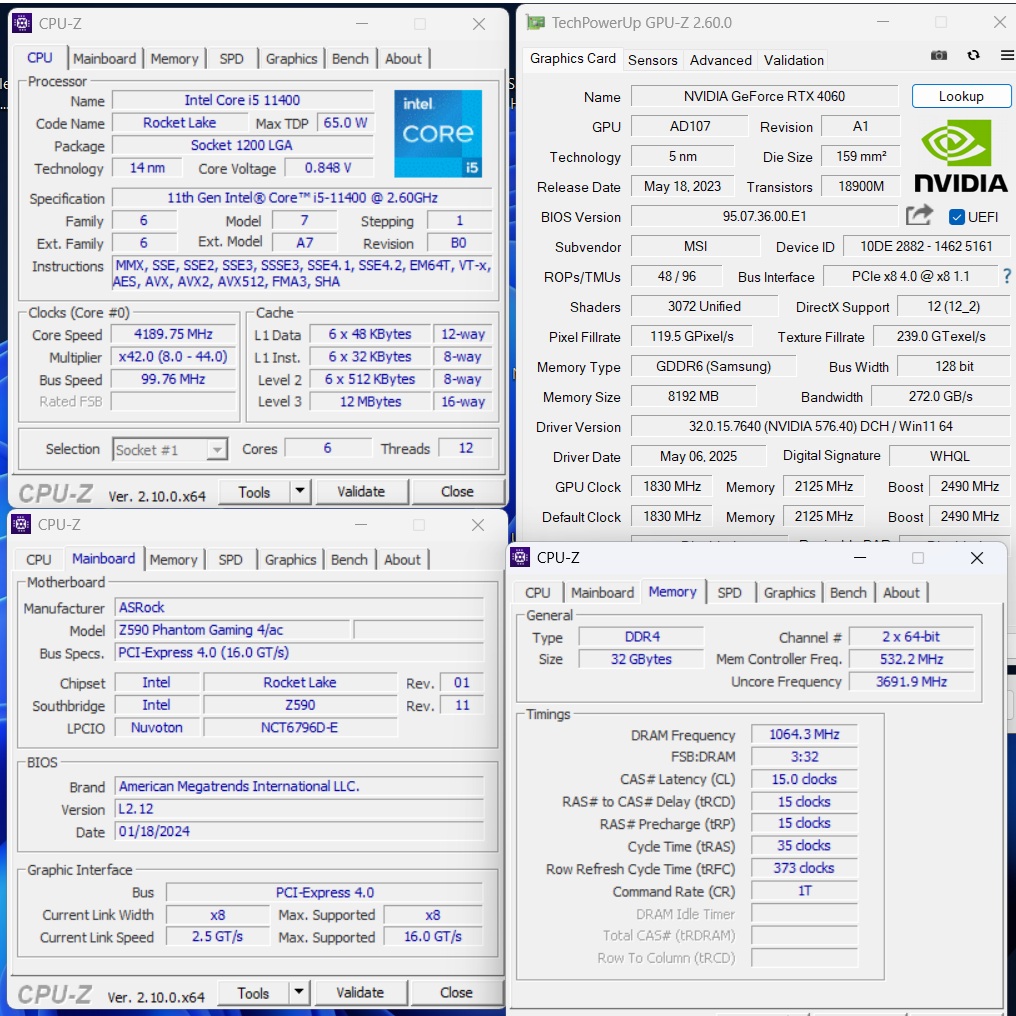This screenshot has height=1016, width=1016.
Task: Click the top CPU-Z window title icon
Action: (x=22, y=23)
